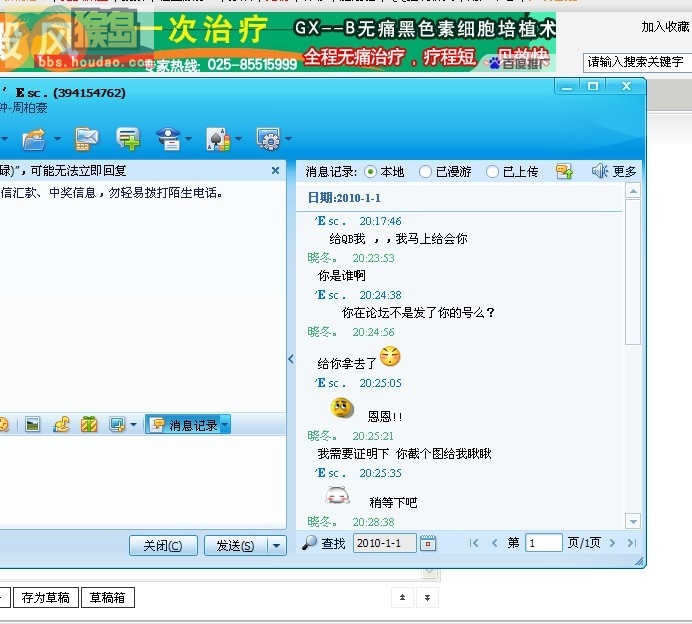Viewport: 692px width, 624px height.
Task: Expand the games icon dropdown arrow
Action: coord(239,139)
